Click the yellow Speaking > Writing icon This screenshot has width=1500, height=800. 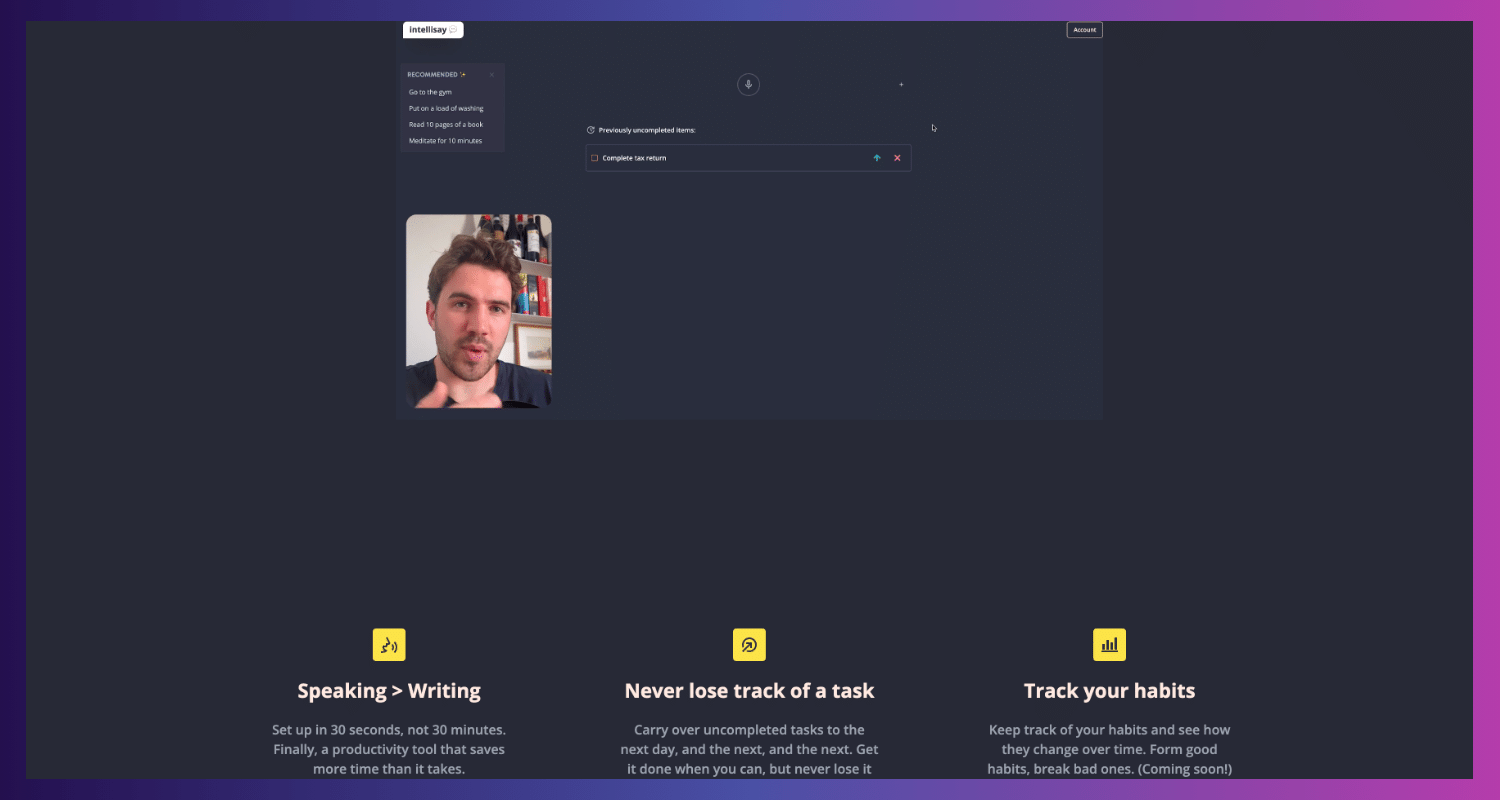tap(389, 645)
